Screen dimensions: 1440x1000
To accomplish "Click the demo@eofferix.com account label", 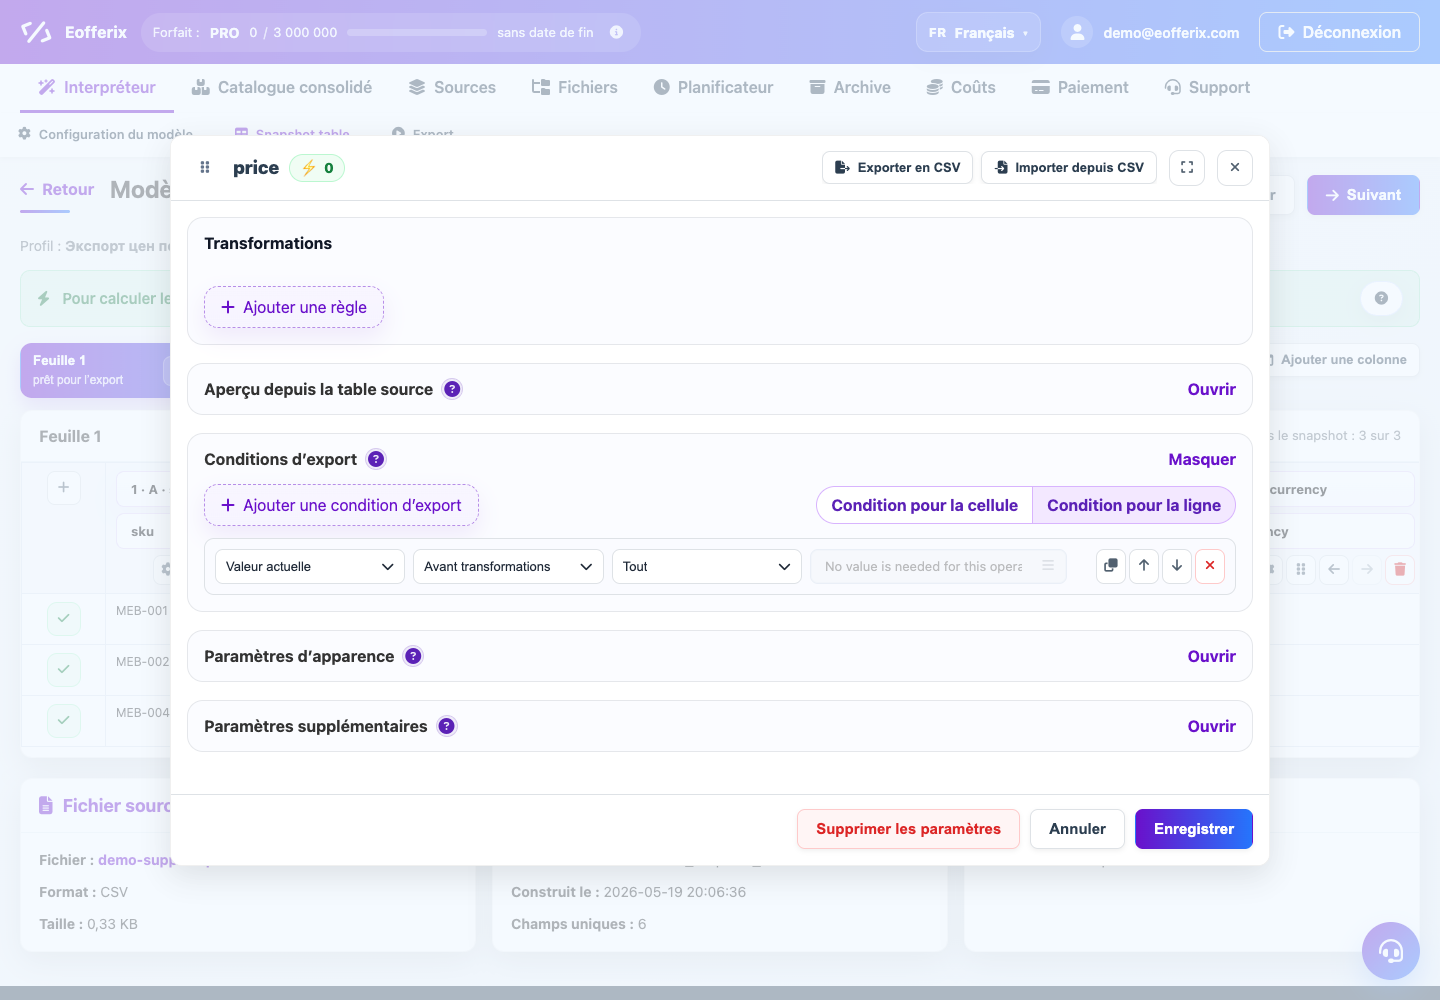I will point(1171,32).
